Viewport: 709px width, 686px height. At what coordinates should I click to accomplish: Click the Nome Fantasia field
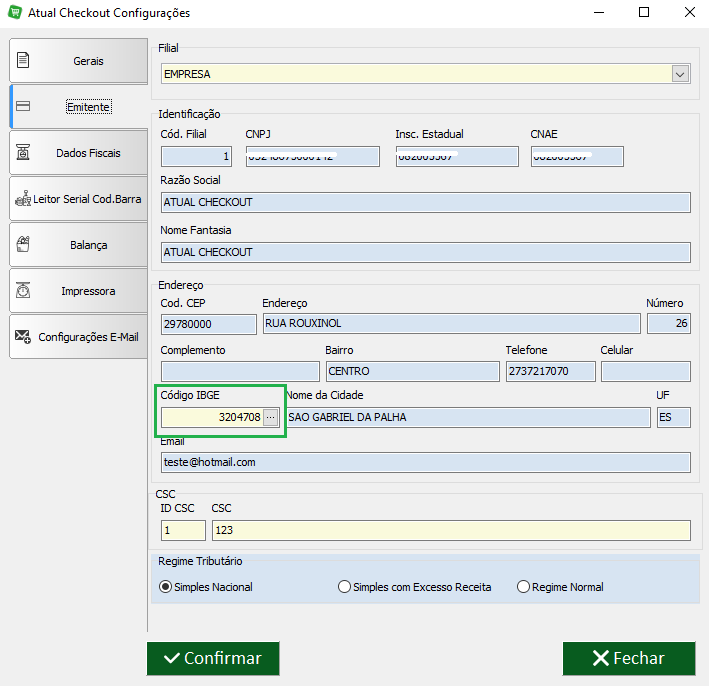tap(425, 252)
